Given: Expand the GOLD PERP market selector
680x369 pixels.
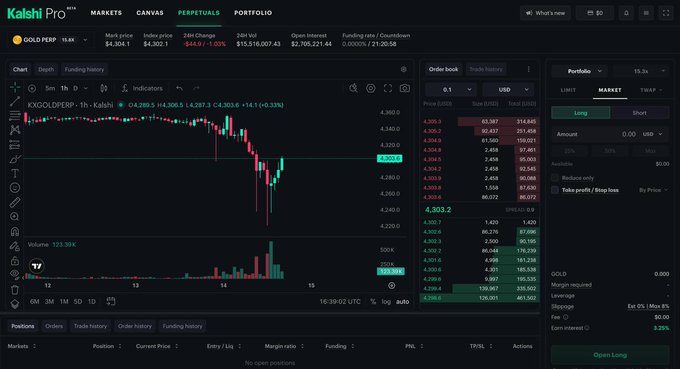Looking at the screenshot, I should pos(85,40).
